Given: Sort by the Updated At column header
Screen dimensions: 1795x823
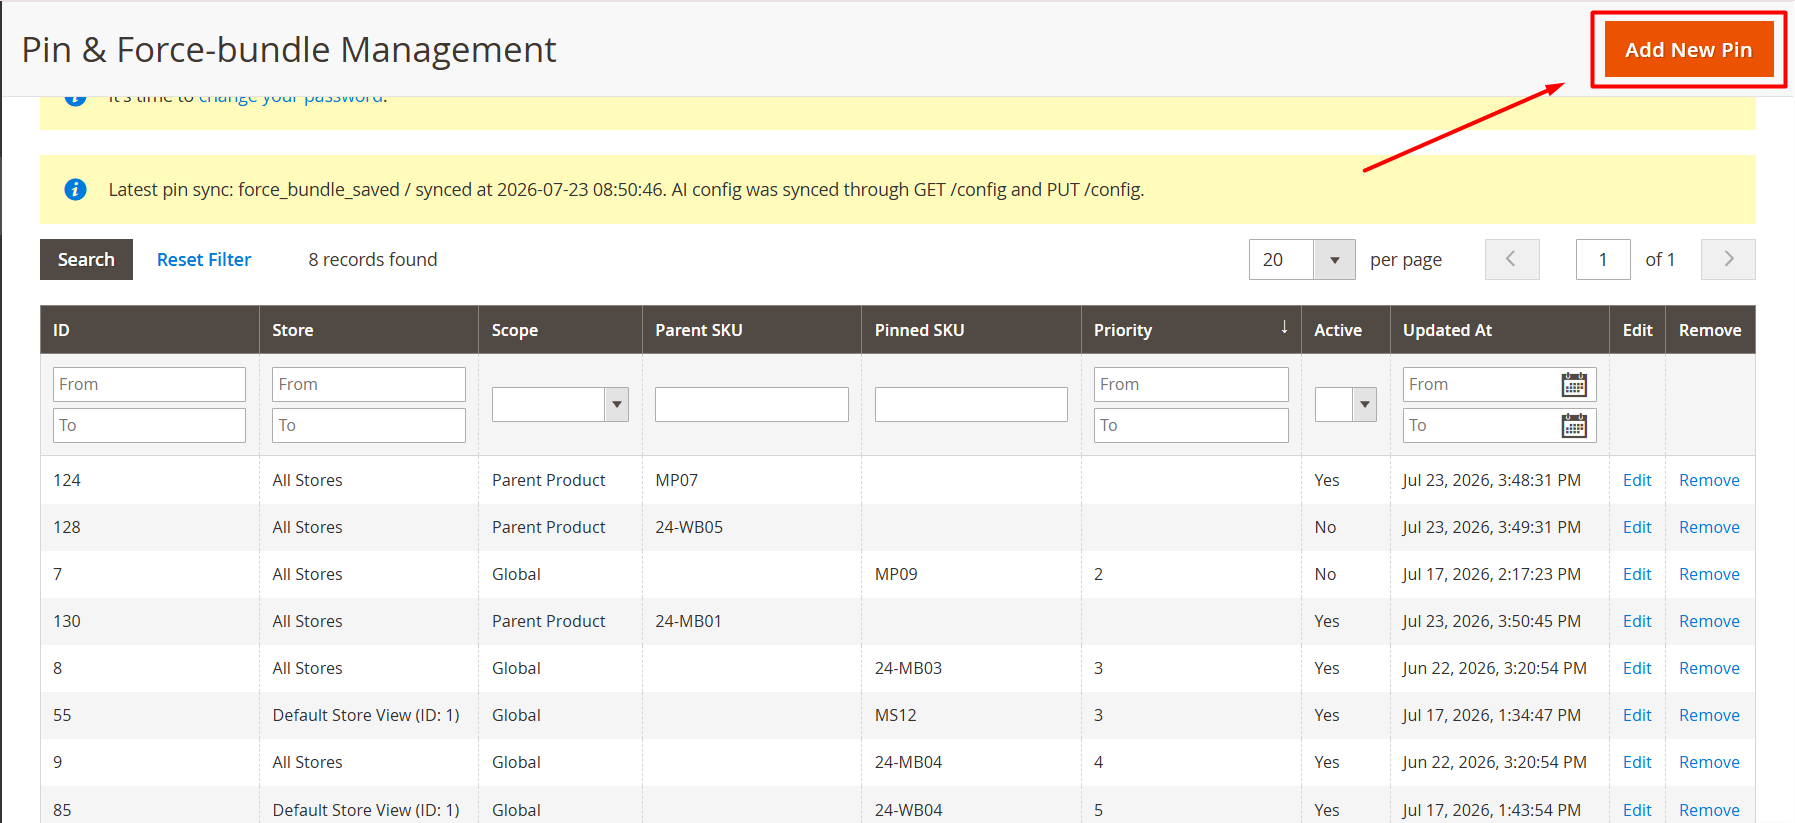Looking at the screenshot, I should [1500, 330].
